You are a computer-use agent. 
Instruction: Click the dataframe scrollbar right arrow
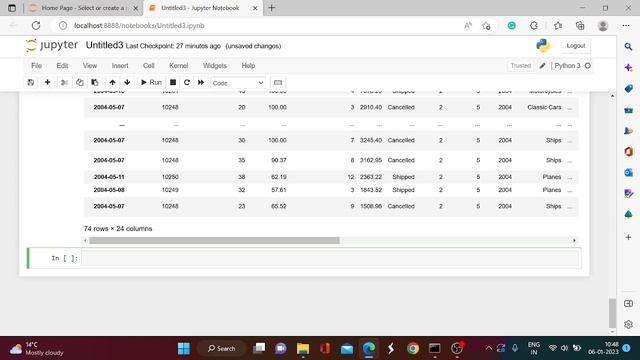574,240
